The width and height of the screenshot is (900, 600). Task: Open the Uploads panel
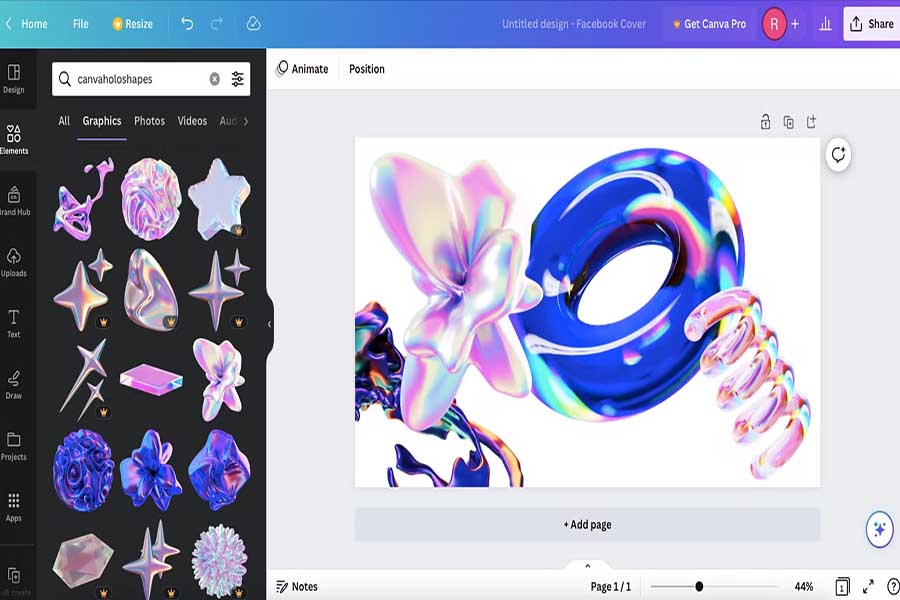(x=14, y=262)
